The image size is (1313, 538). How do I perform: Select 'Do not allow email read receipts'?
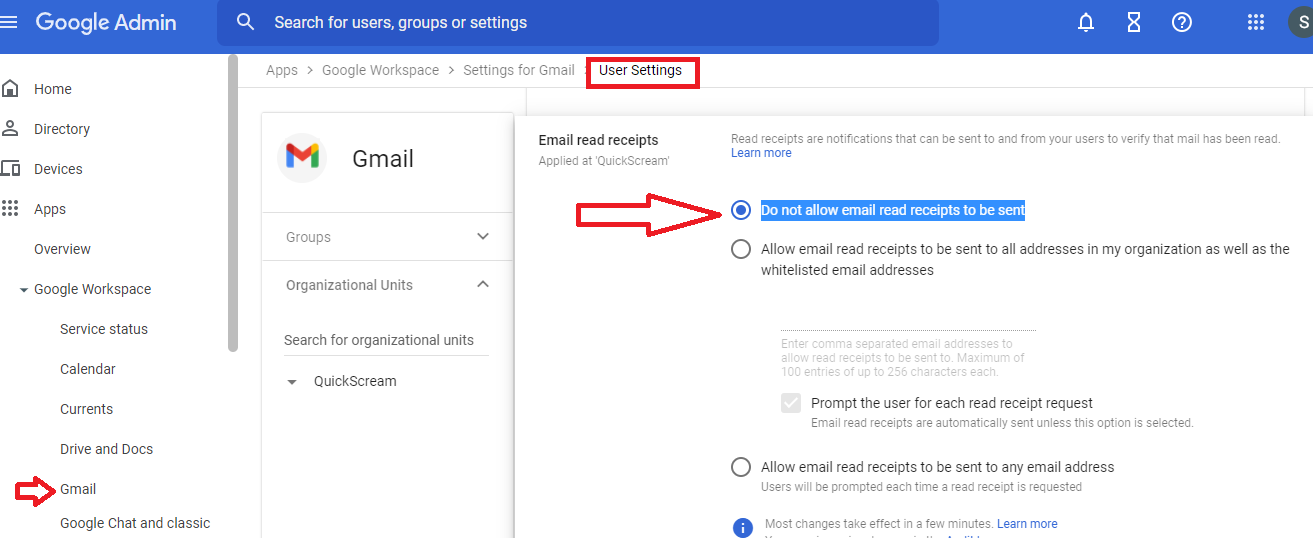741,210
